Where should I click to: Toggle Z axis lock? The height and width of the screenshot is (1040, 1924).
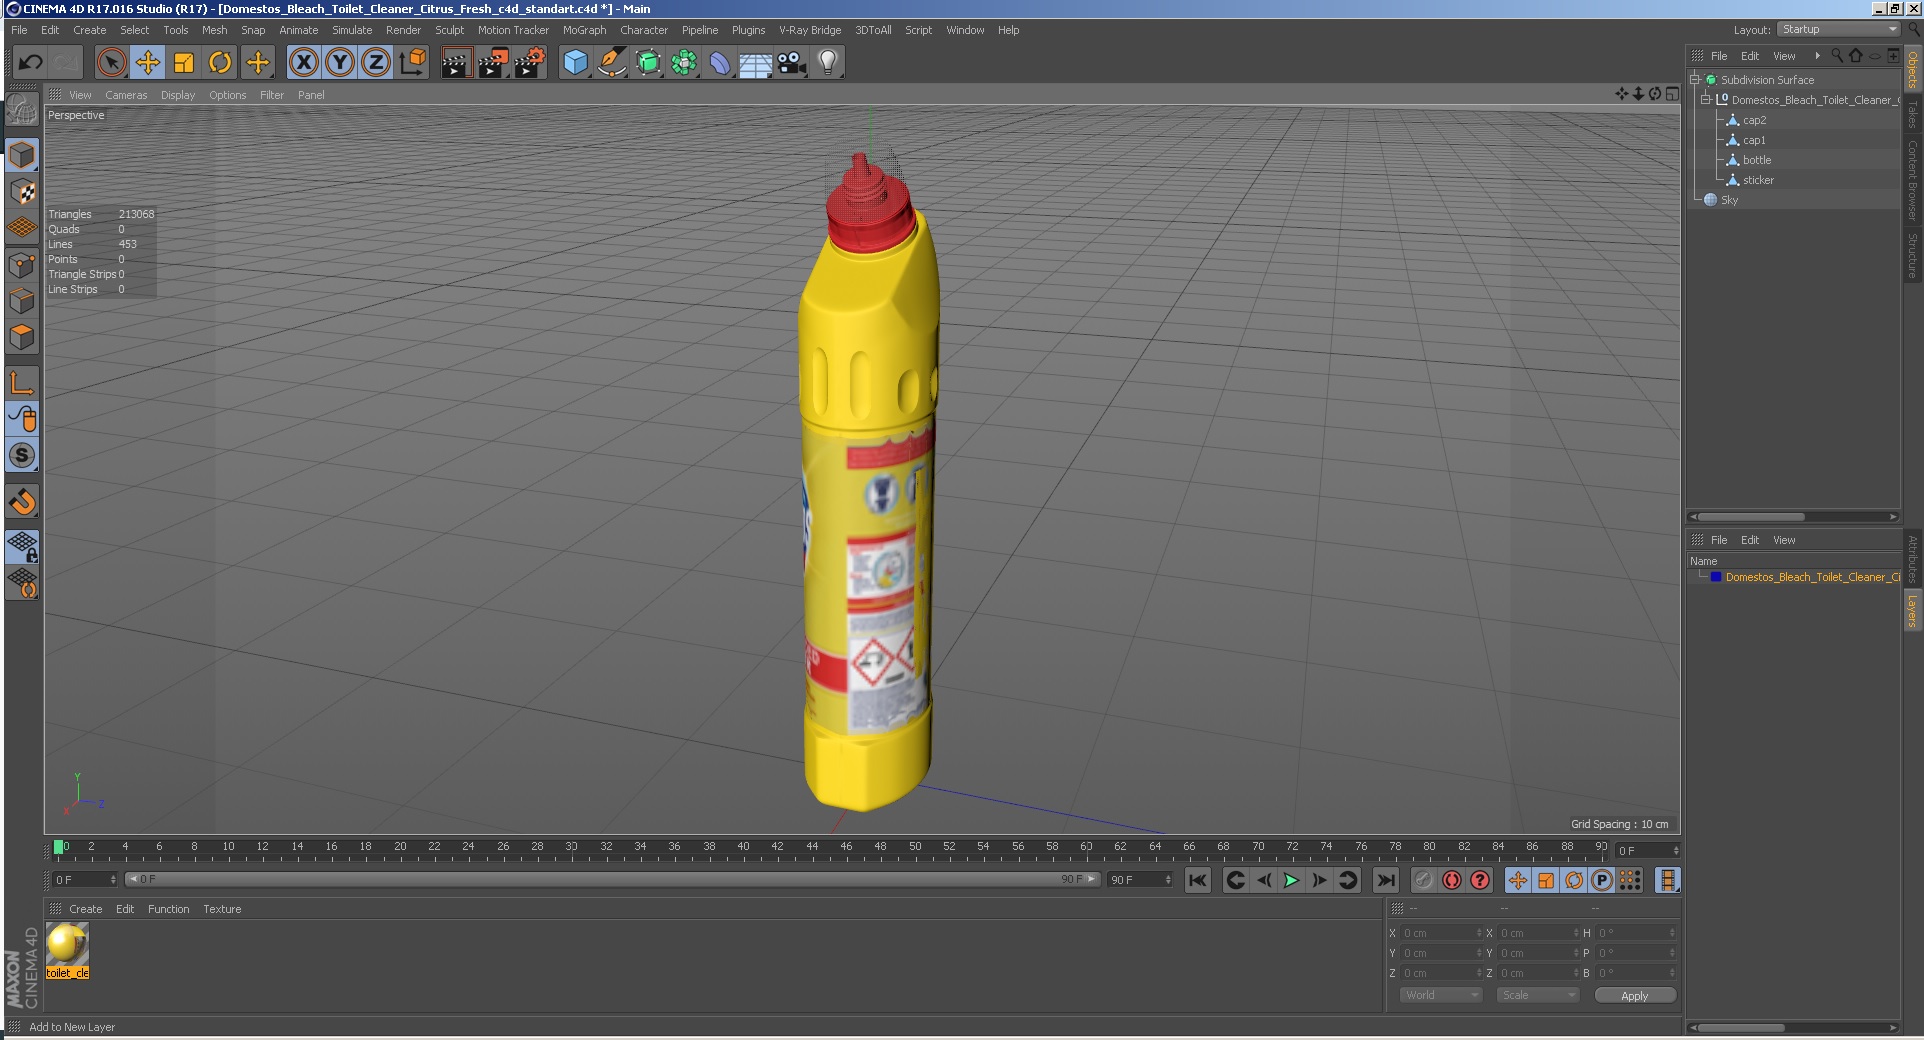(376, 63)
